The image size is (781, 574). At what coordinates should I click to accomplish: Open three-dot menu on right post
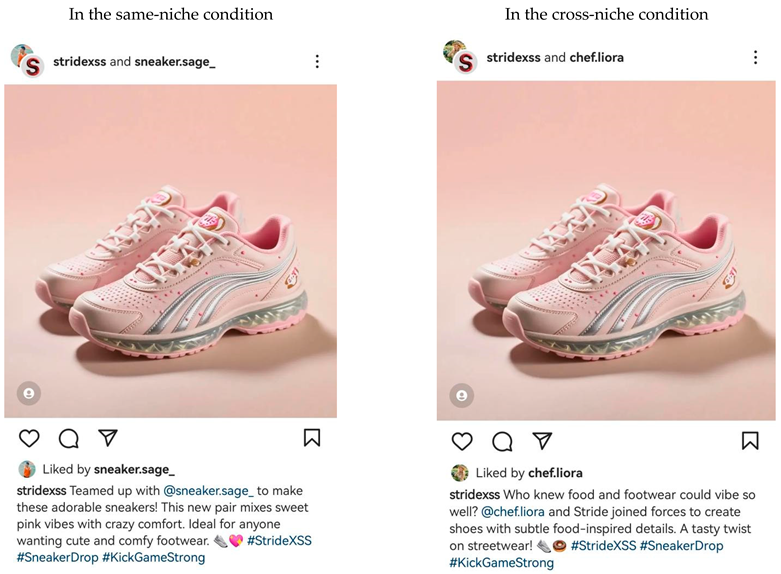[756, 58]
